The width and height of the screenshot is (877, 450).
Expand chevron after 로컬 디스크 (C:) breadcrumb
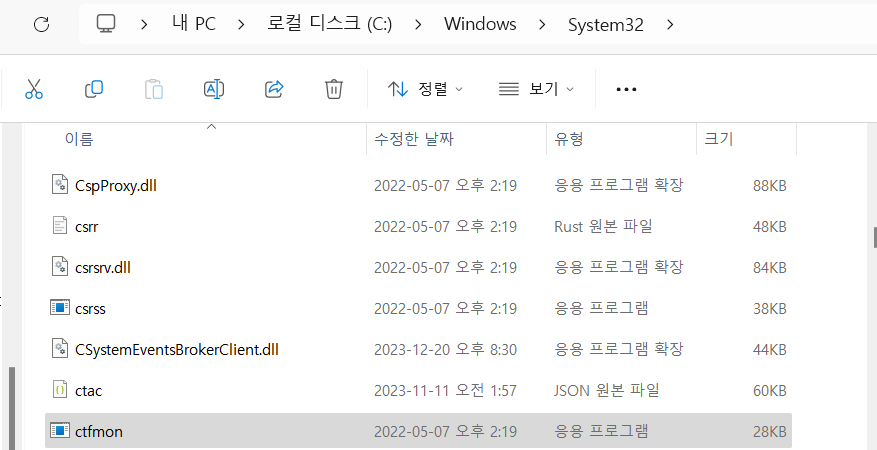(x=419, y=25)
